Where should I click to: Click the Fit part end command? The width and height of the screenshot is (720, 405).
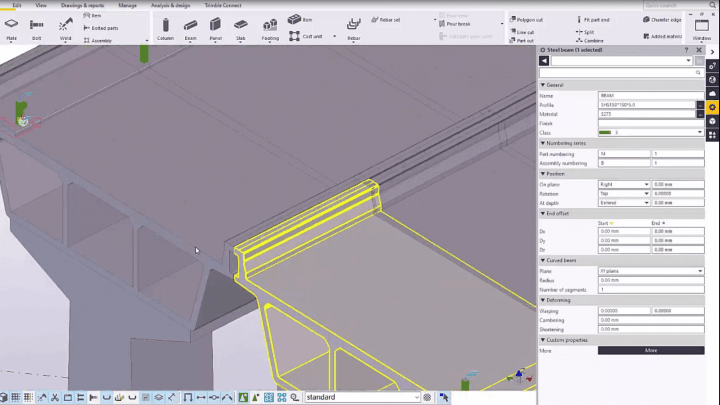pyautogui.click(x=593, y=20)
